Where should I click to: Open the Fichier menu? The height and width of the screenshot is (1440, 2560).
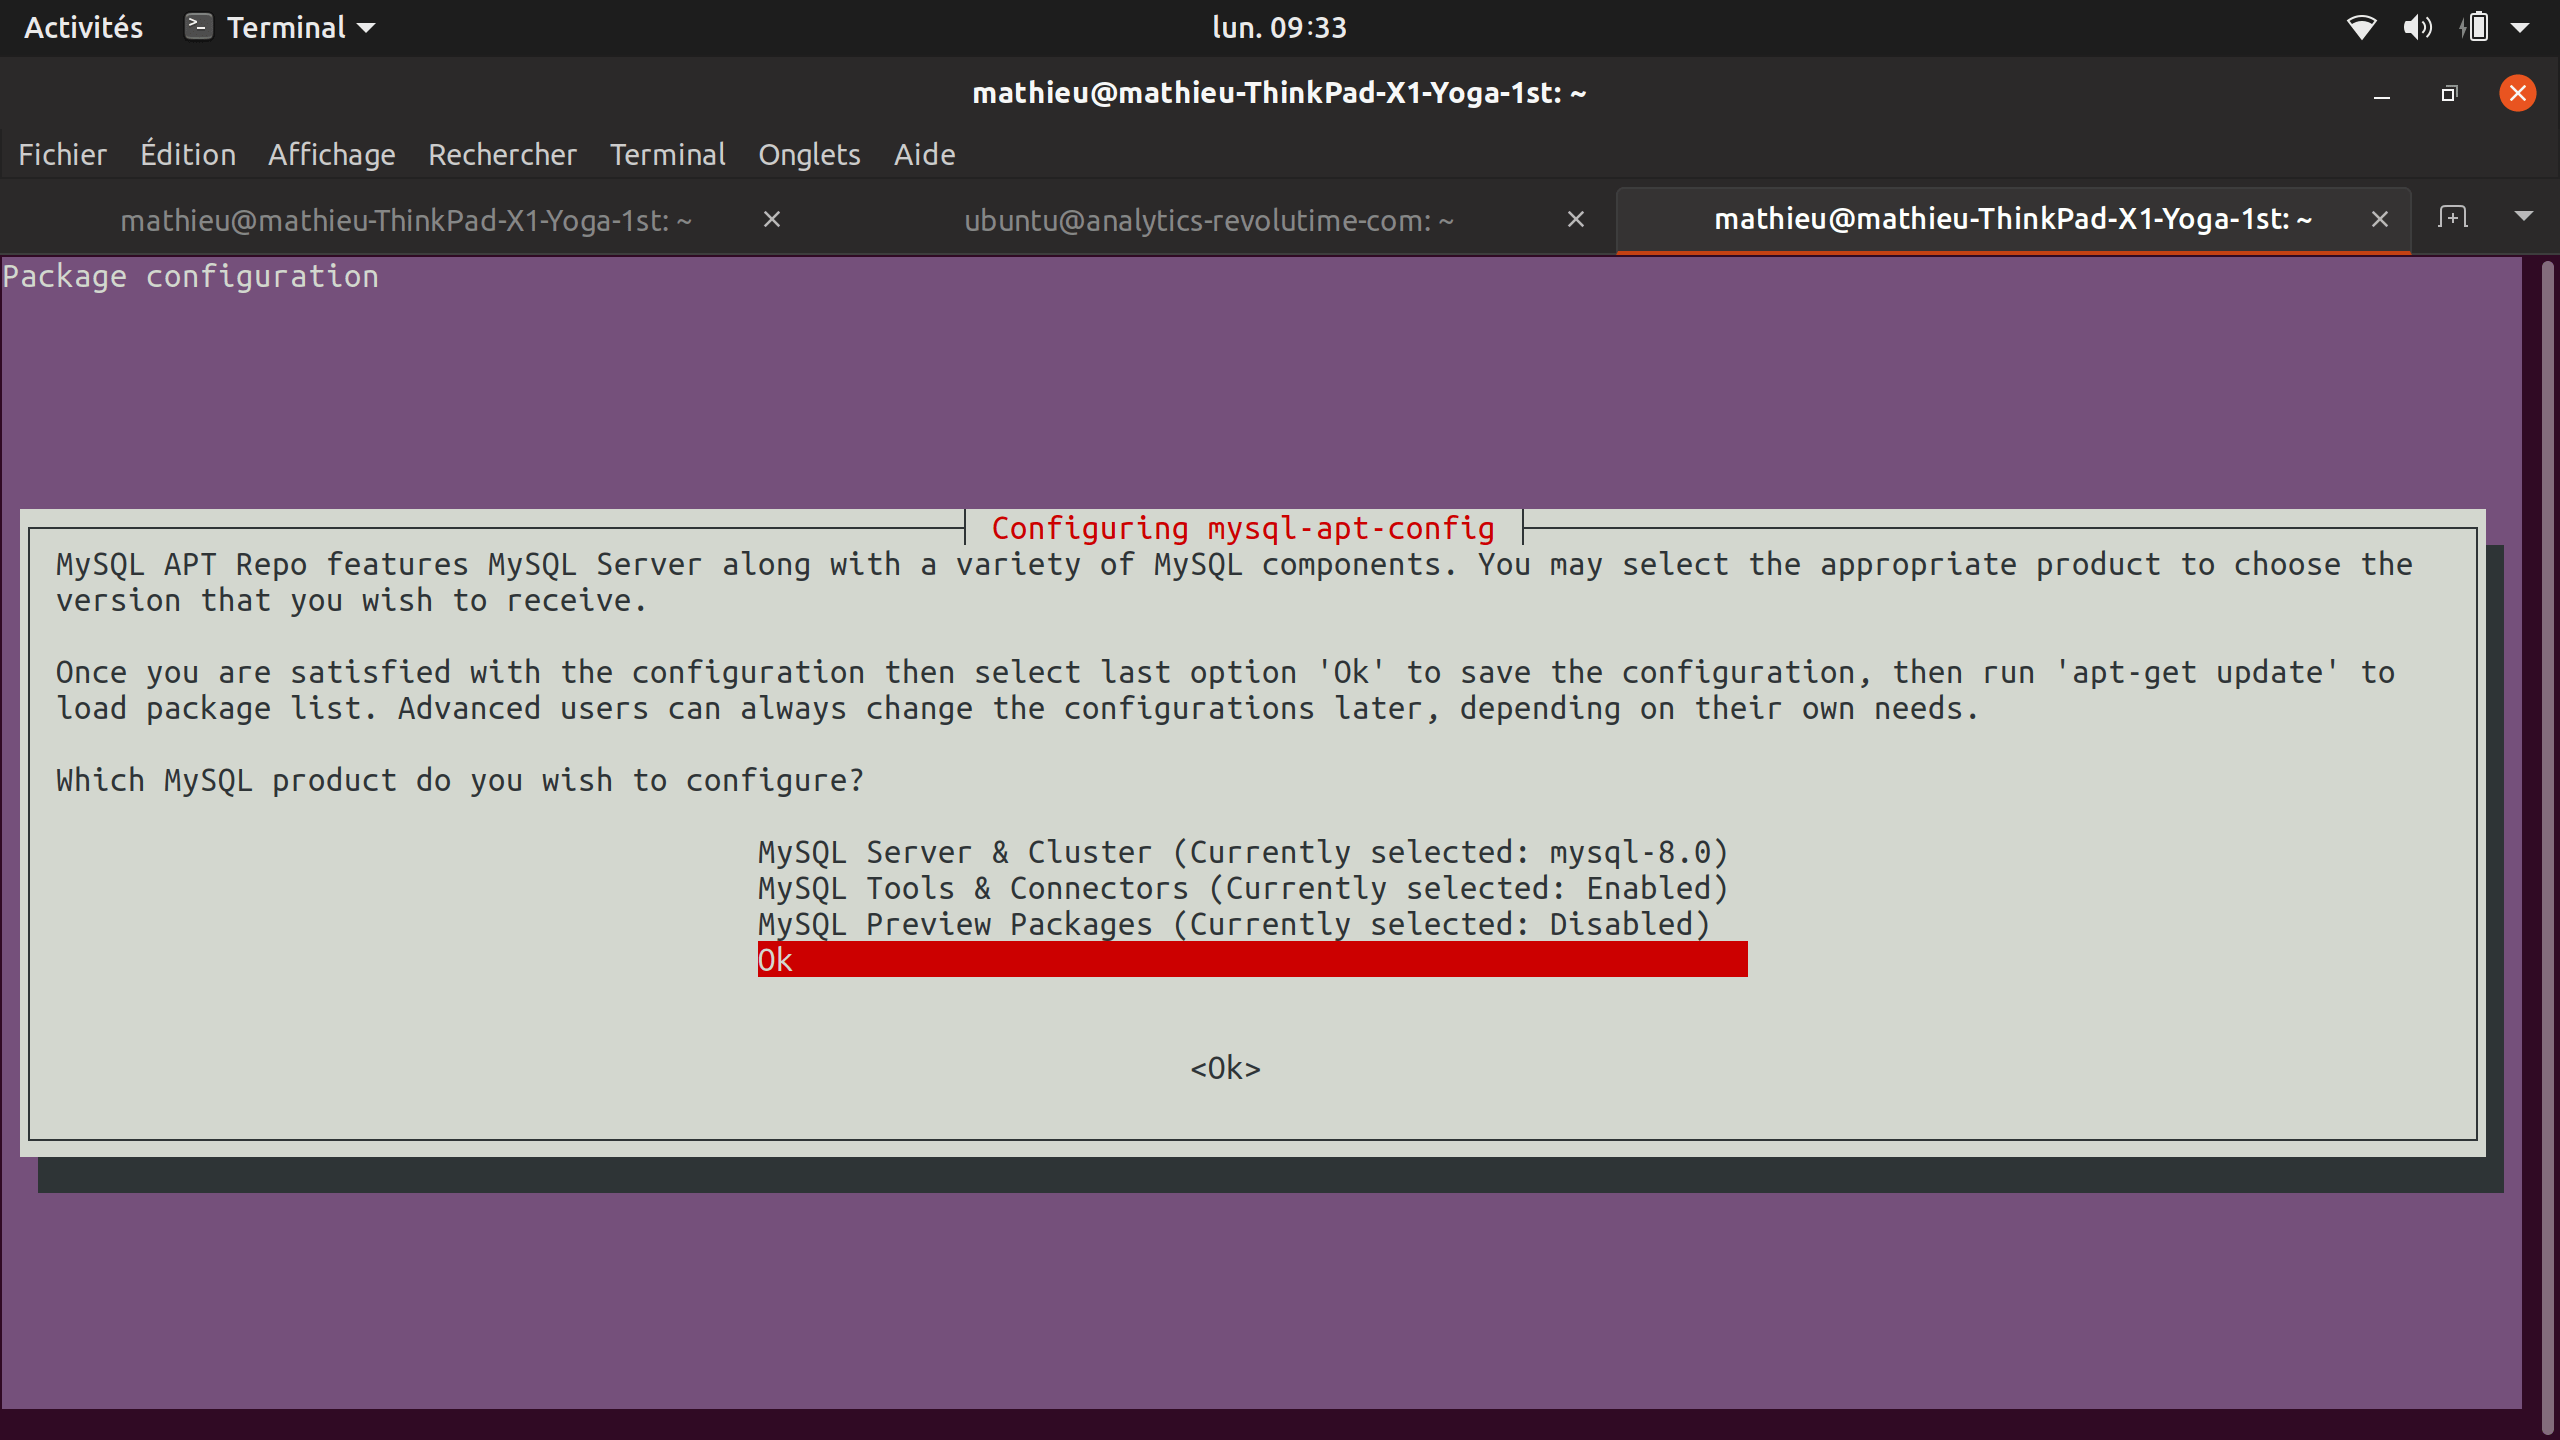(x=62, y=154)
